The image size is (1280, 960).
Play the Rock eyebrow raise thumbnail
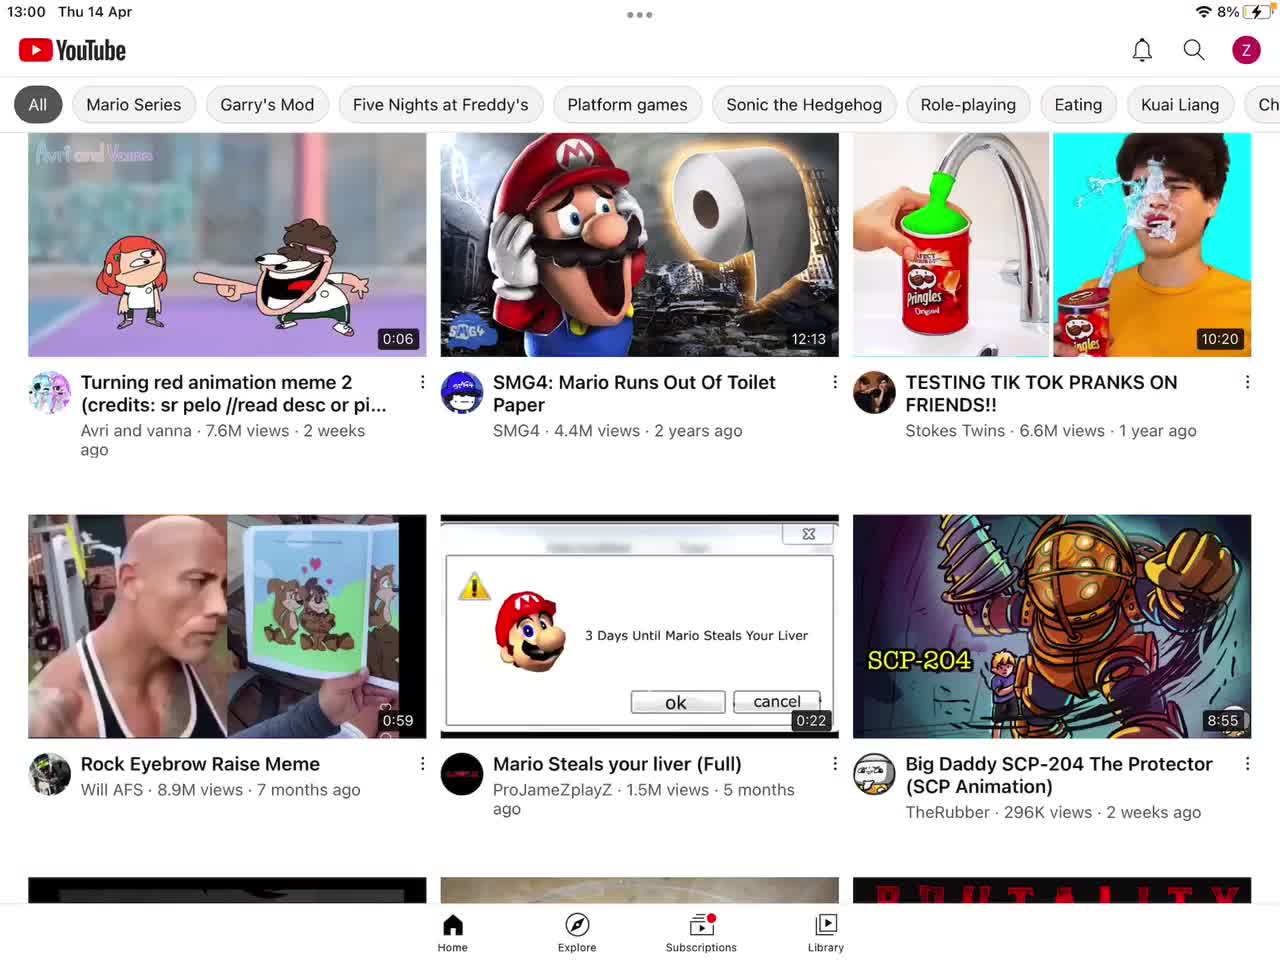point(227,627)
